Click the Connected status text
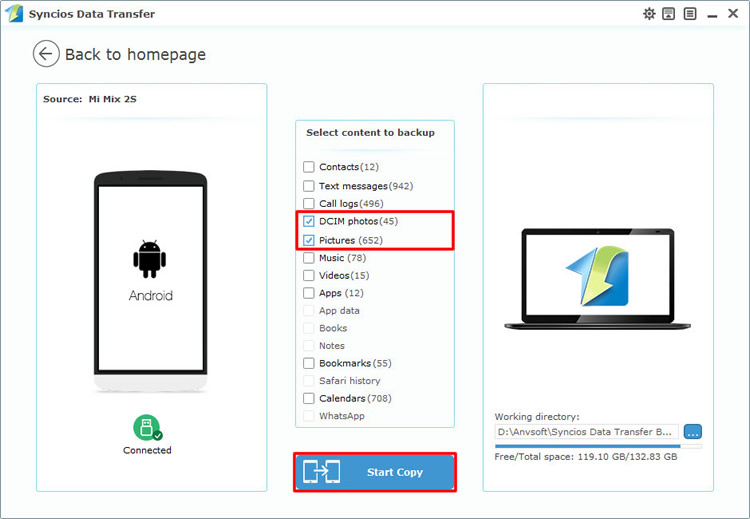 coord(147,450)
